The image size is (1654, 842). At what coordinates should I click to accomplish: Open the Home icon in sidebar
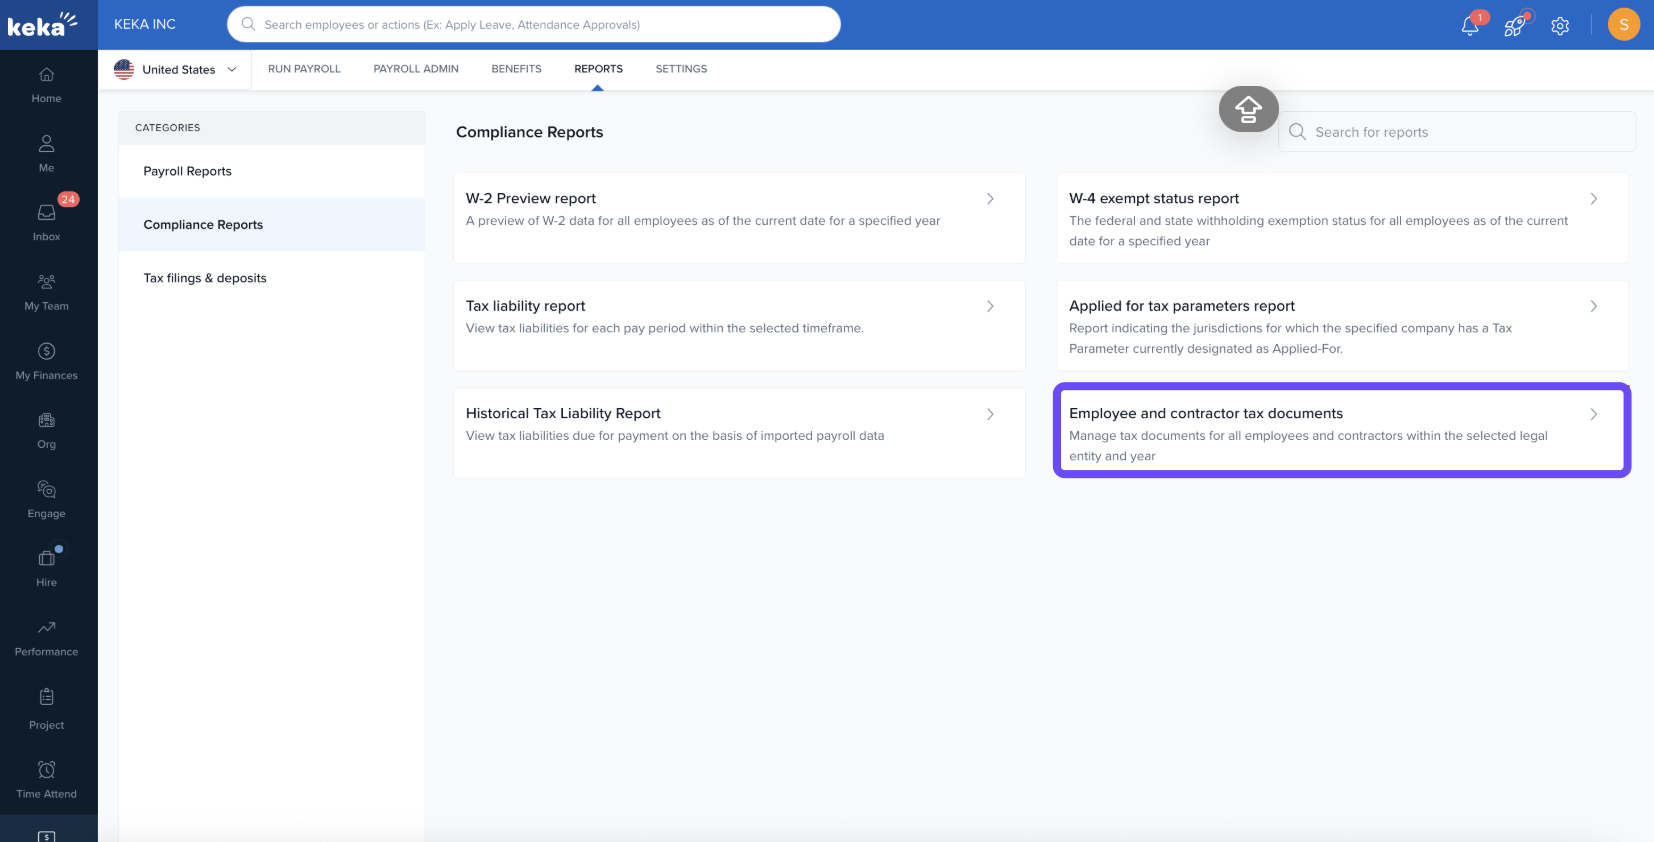pyautogui.click(x=46, y=76)
